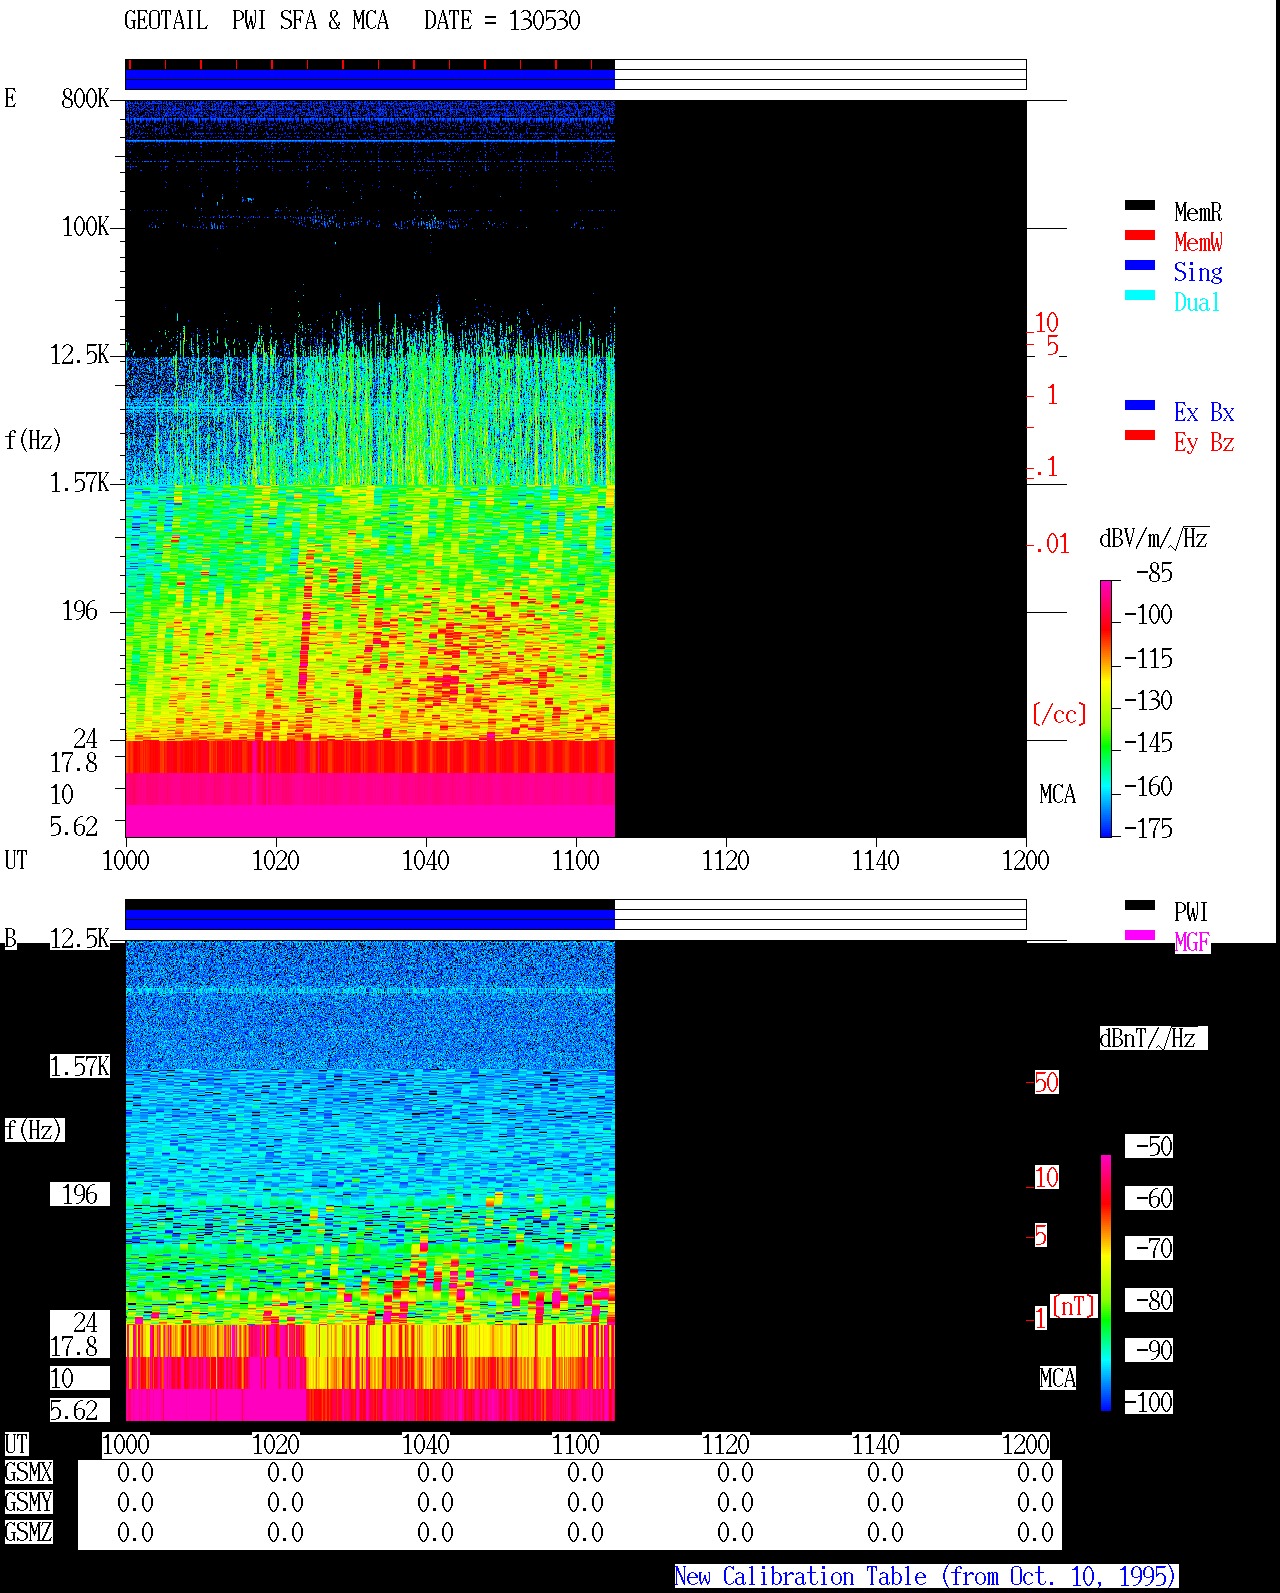Screen dimensions: 1280x1593
Task: Click the 1100 UT label in orbit table
Action: click(x=576, y=1444)
